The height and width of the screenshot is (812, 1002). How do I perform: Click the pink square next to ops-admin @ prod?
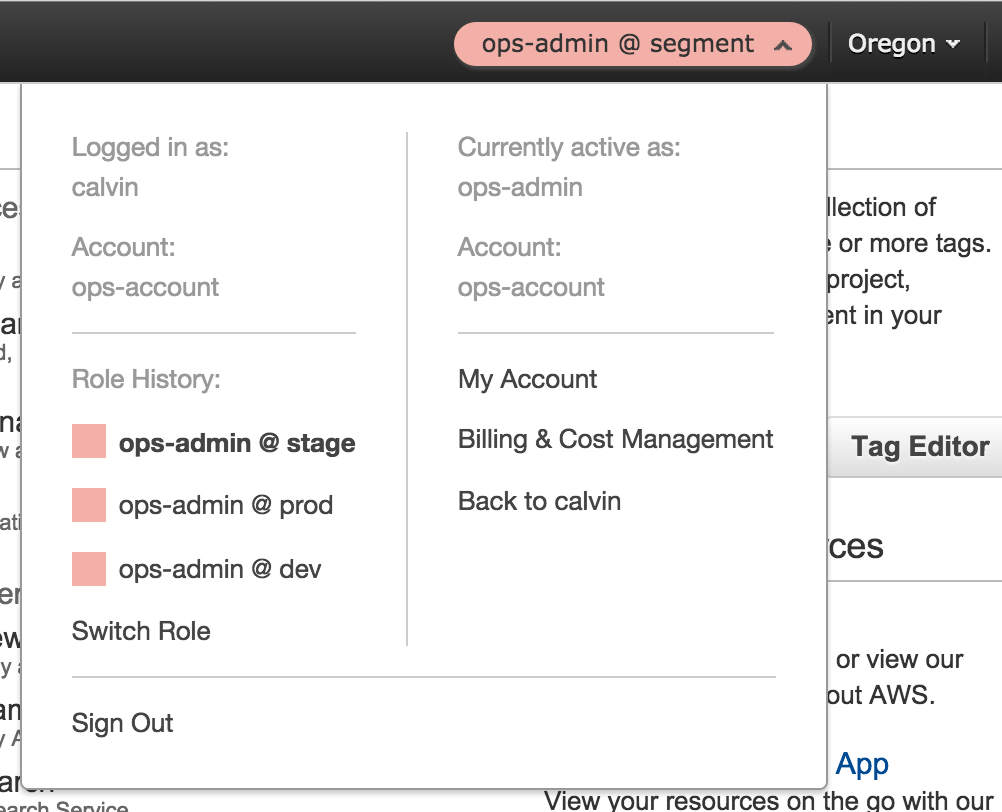[89, 505]
